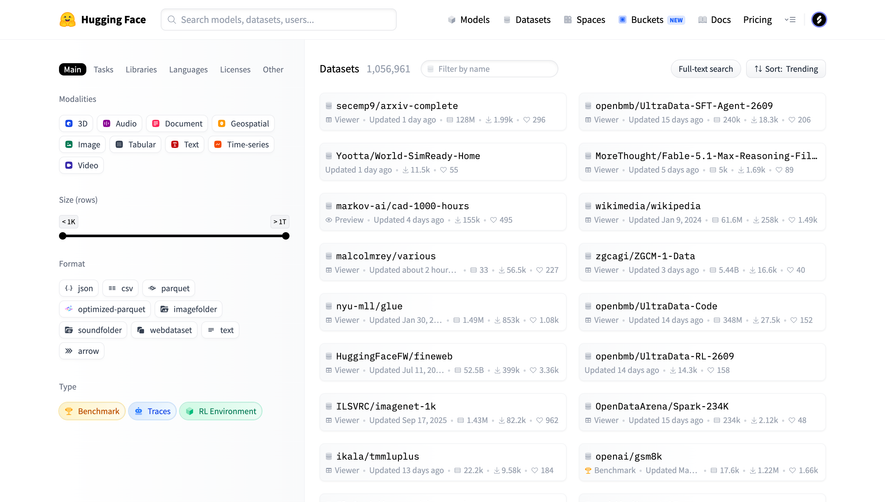This screenshot has height=502, width=885.
Task: Open the Datasets navigation link
Action: (527, 20)
